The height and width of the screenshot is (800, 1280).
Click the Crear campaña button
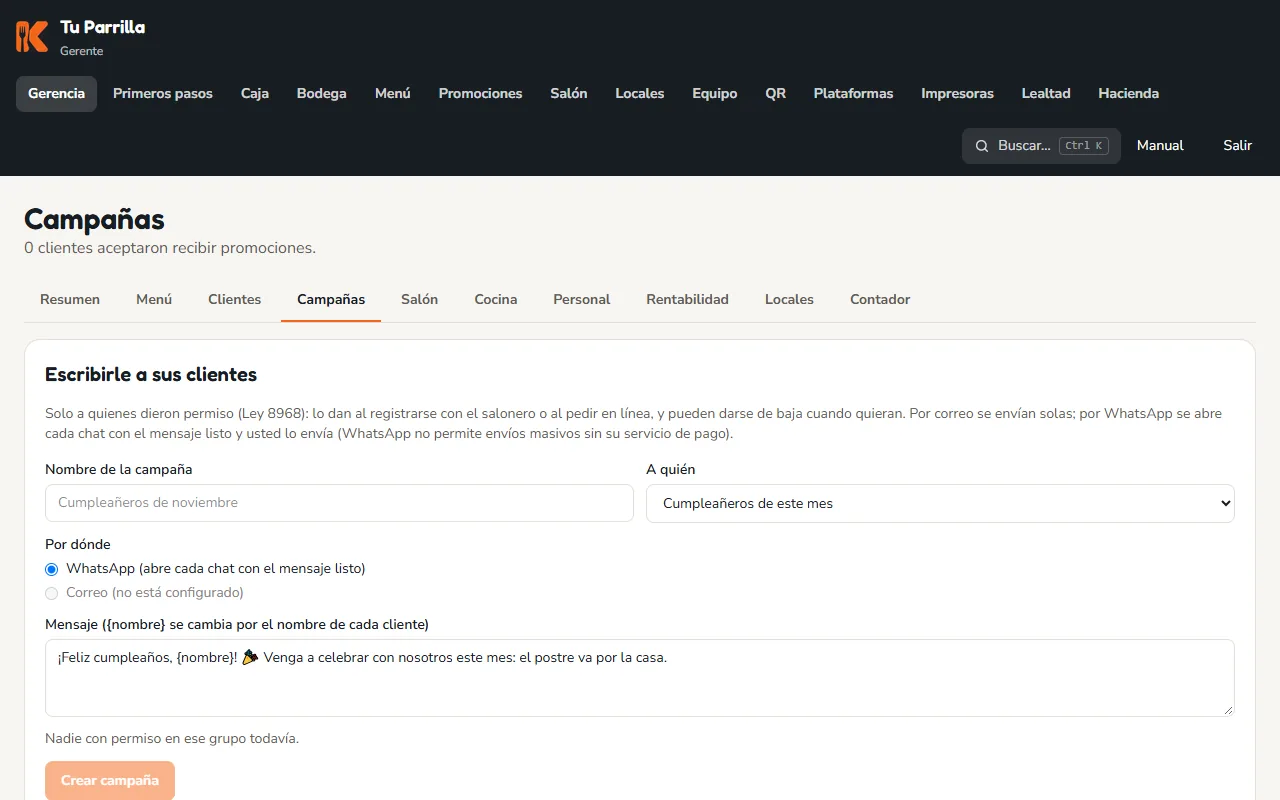click(110, 780)
